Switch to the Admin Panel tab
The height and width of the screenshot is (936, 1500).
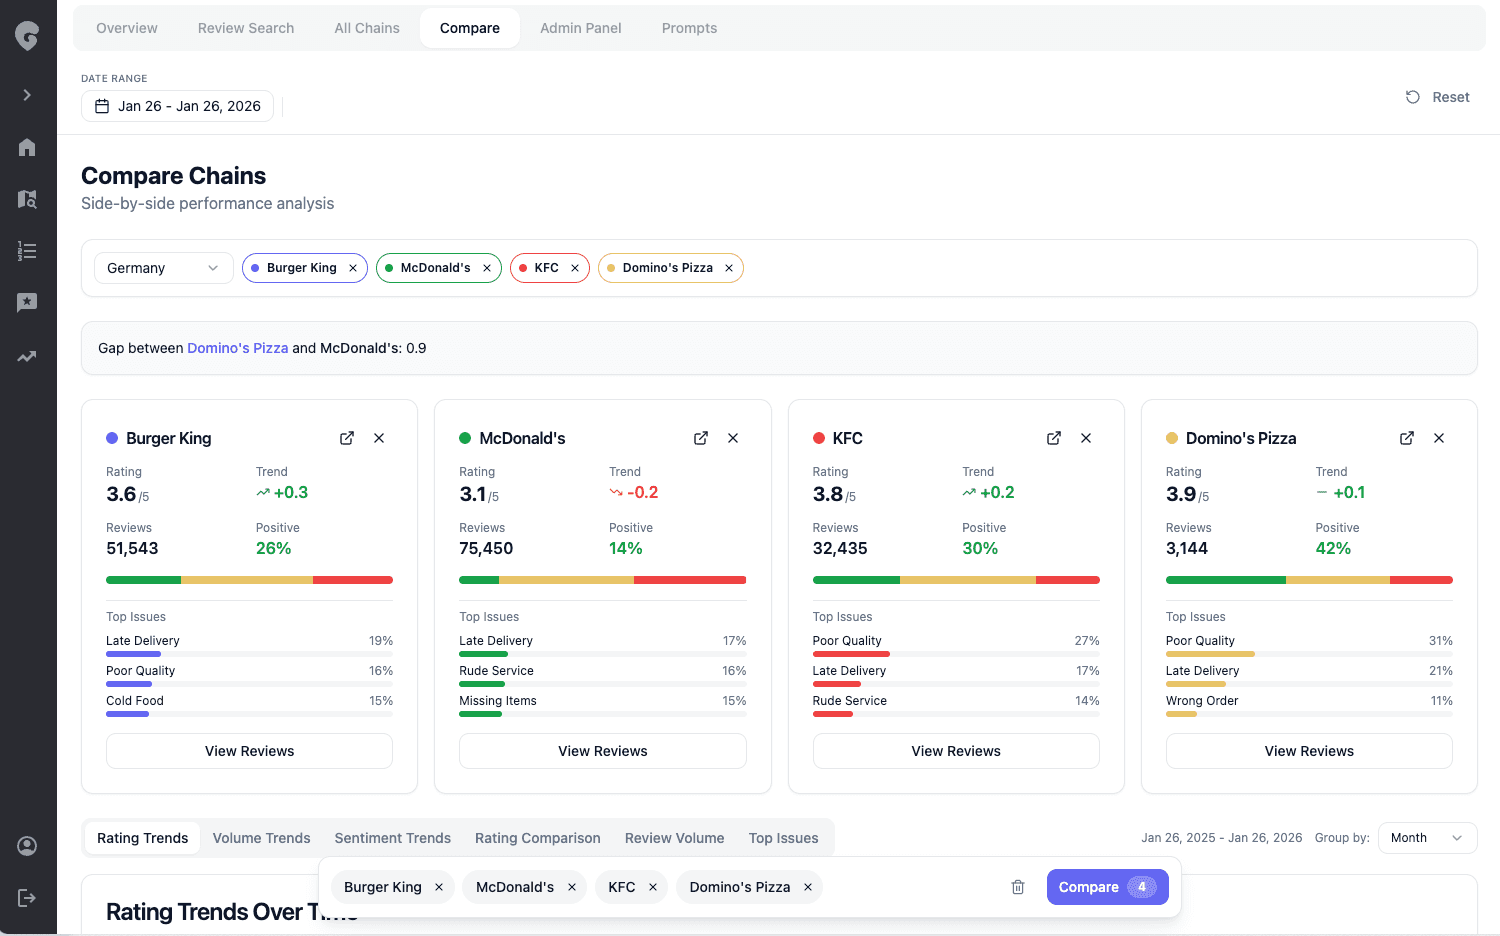point(580,28)
